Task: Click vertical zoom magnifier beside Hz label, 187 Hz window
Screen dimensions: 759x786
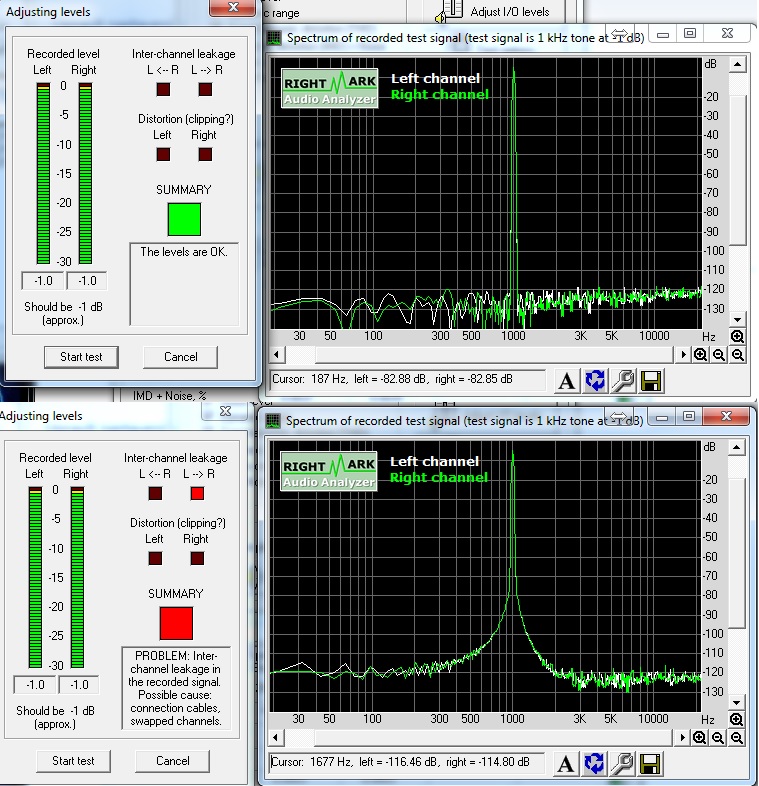Action: (737, 336)
